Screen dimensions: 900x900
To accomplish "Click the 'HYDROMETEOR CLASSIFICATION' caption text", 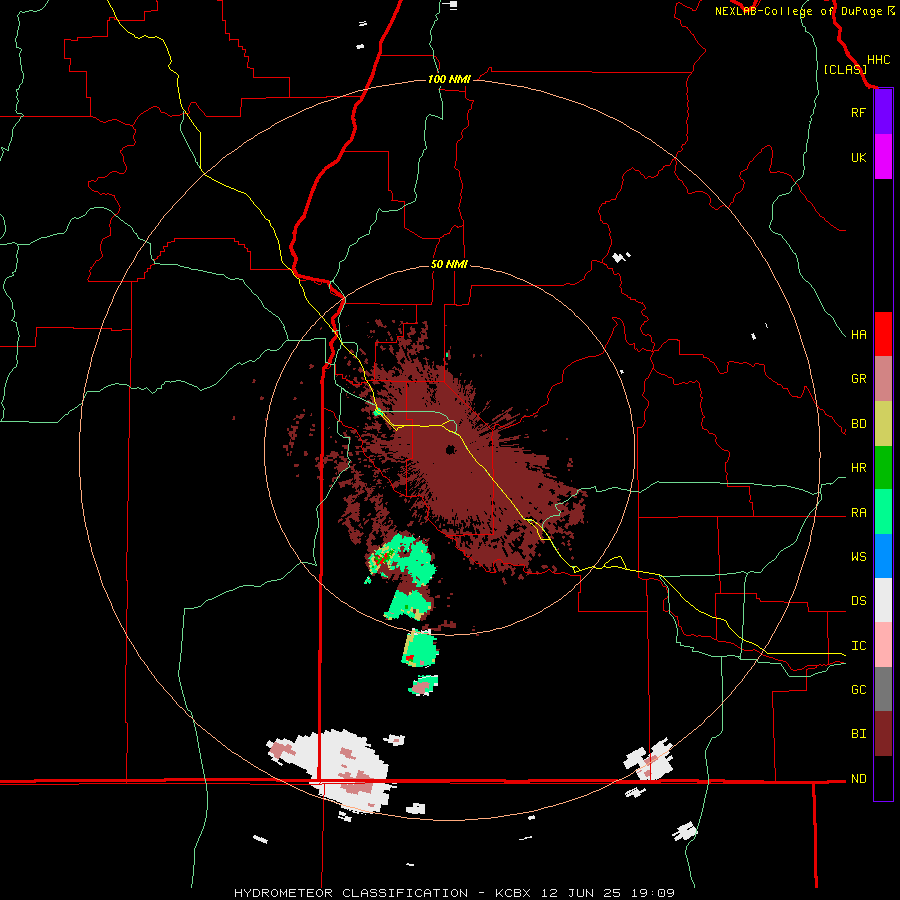I will [350, 893].
